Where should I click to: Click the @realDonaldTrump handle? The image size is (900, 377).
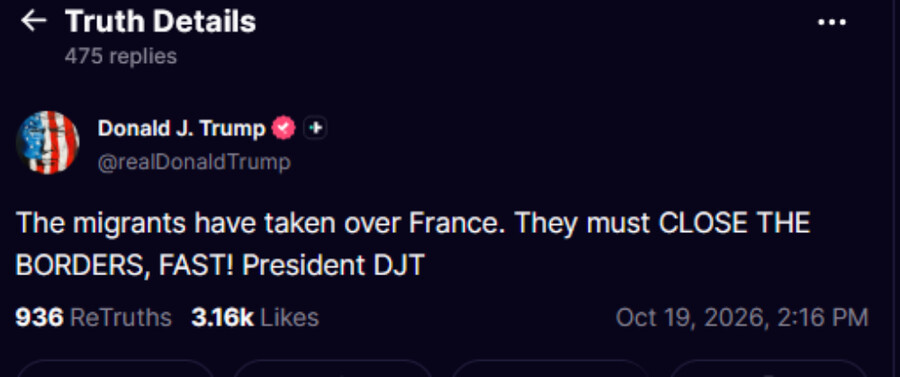click(x=194, y=162)
